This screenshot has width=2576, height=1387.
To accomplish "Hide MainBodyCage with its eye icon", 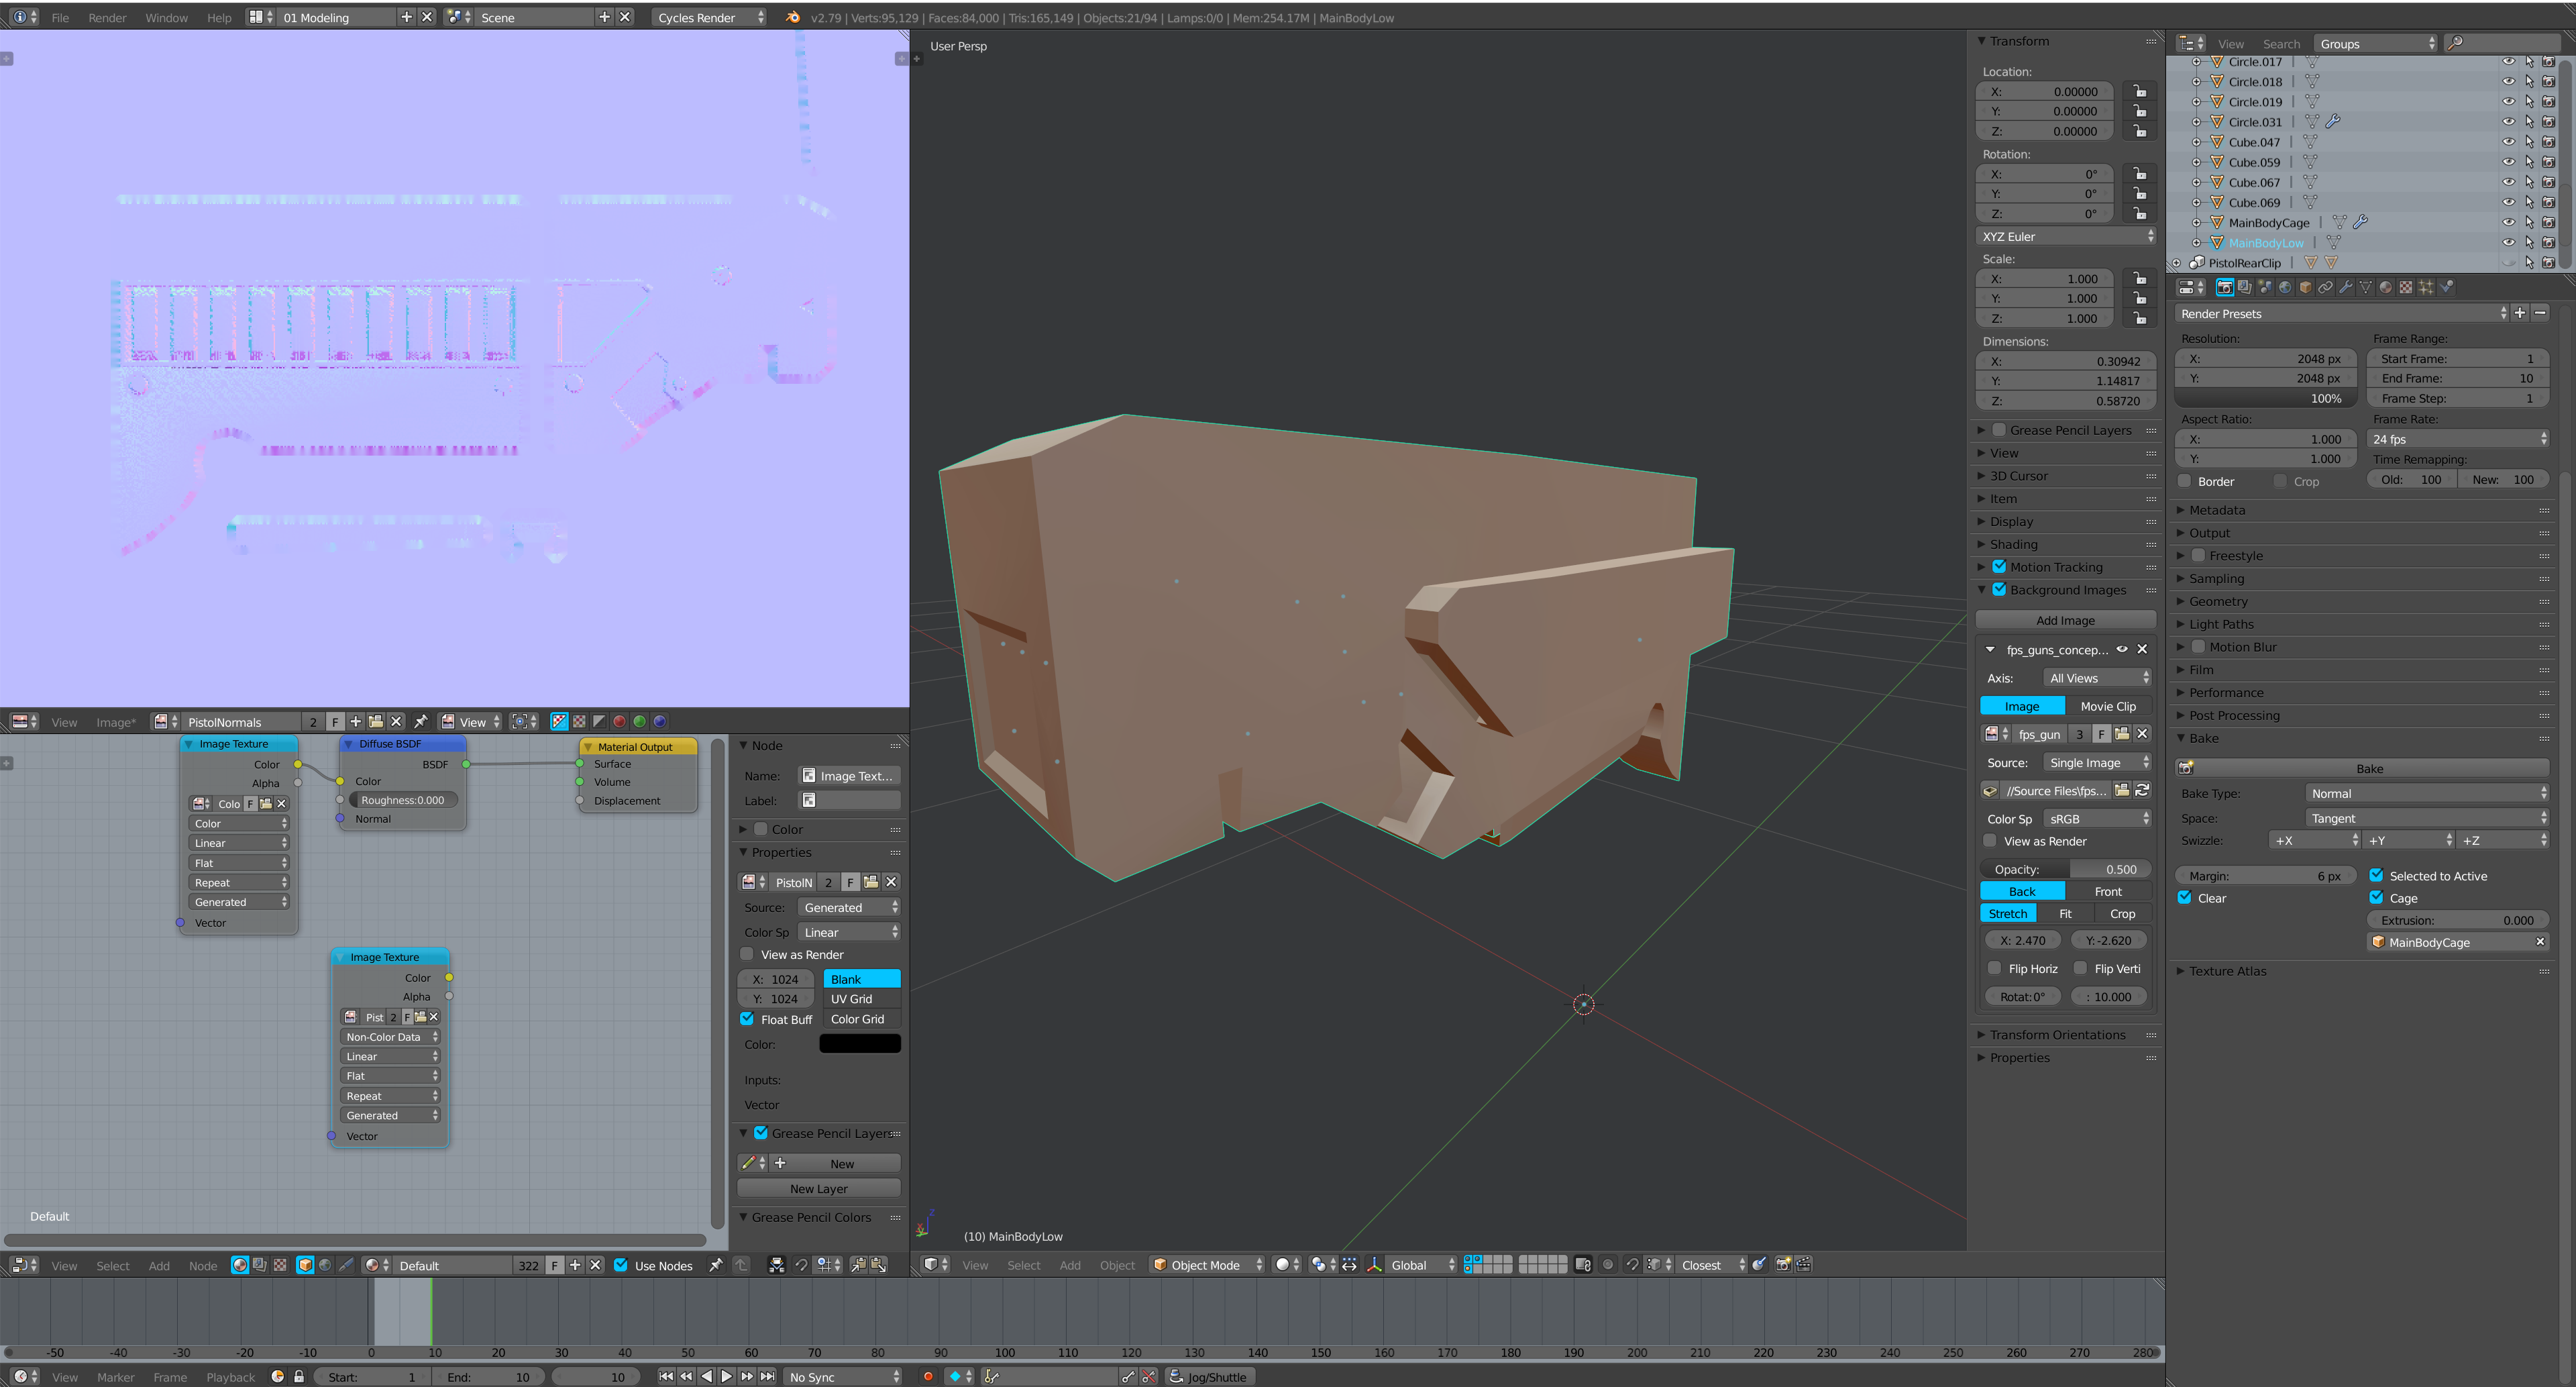I will coord(2508,222).
